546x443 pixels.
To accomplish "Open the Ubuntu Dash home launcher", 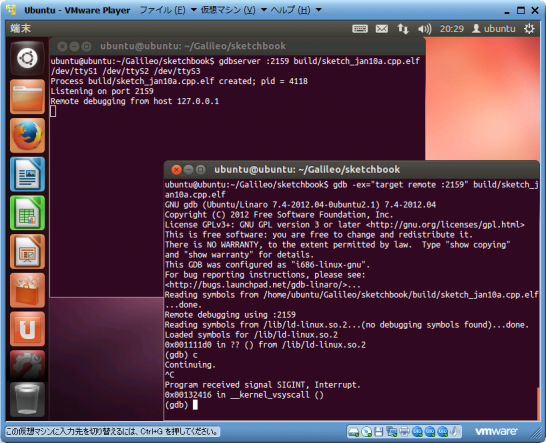I will (27, 58).
